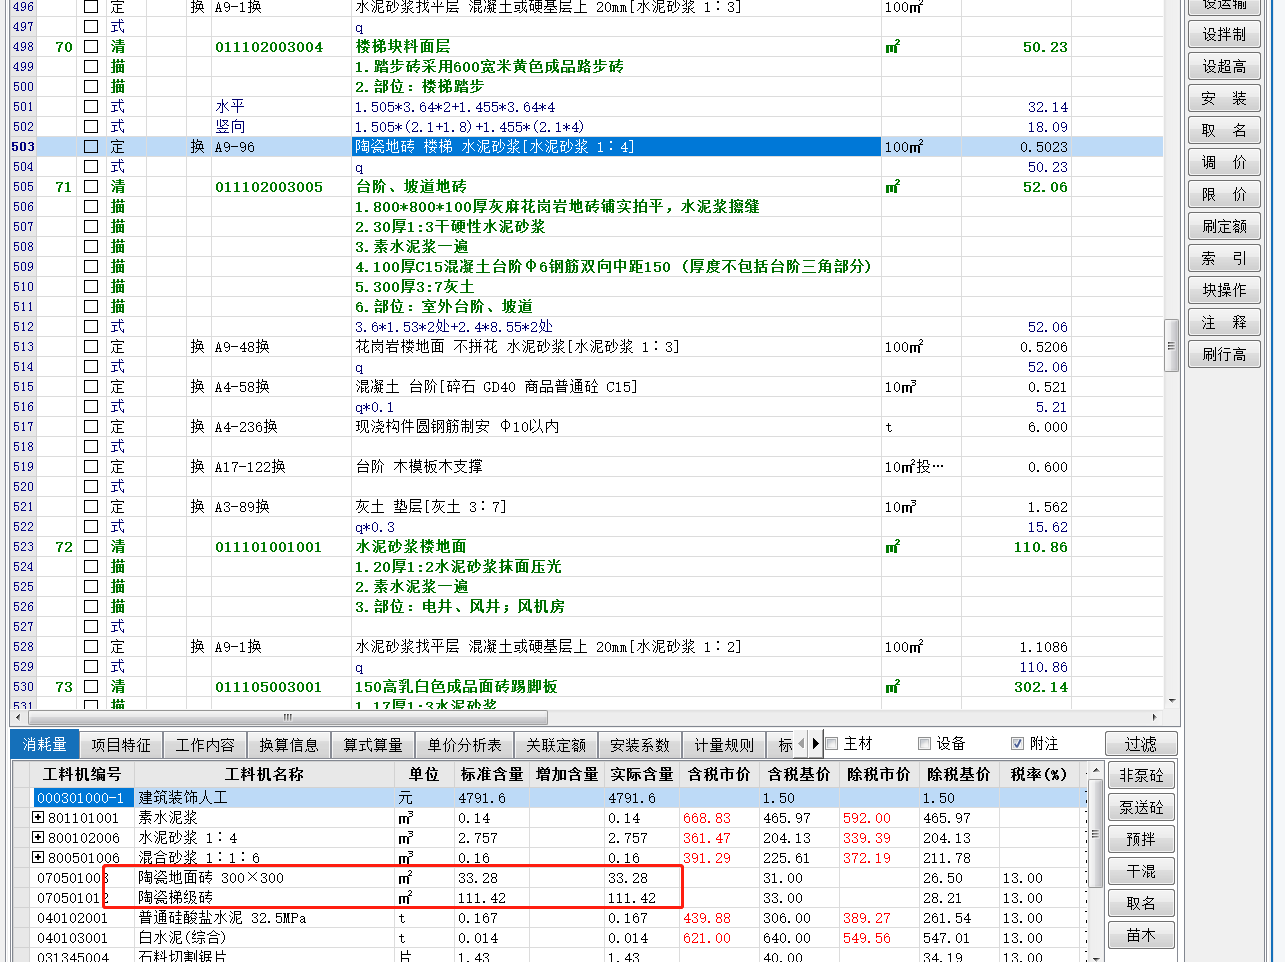Check the box in row 503
The image size is (1285, 962).
click(x=91, y=147)
